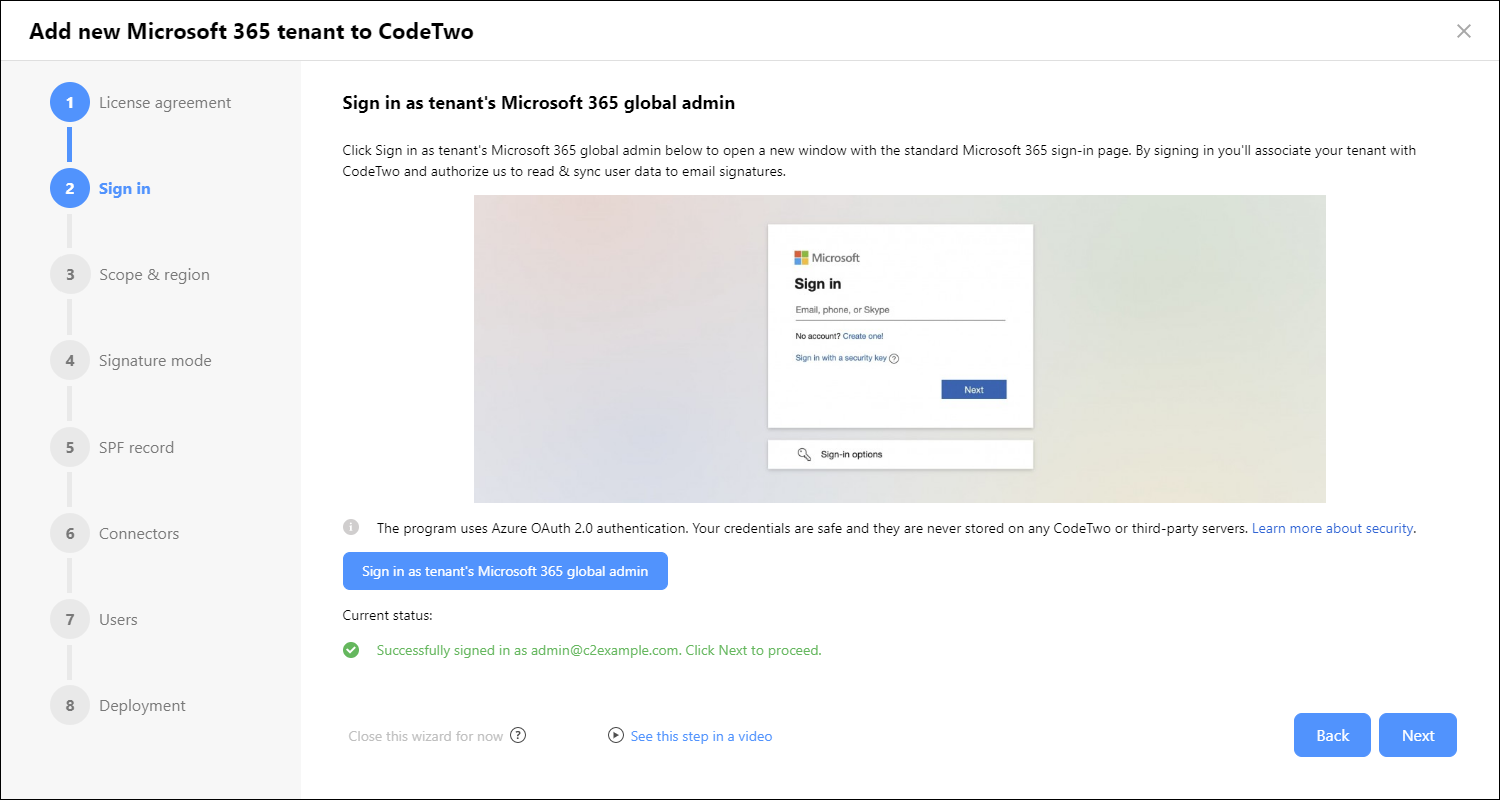Click the successfully signed in status message
Screen dimensions: 1500x800
[599, 650]
